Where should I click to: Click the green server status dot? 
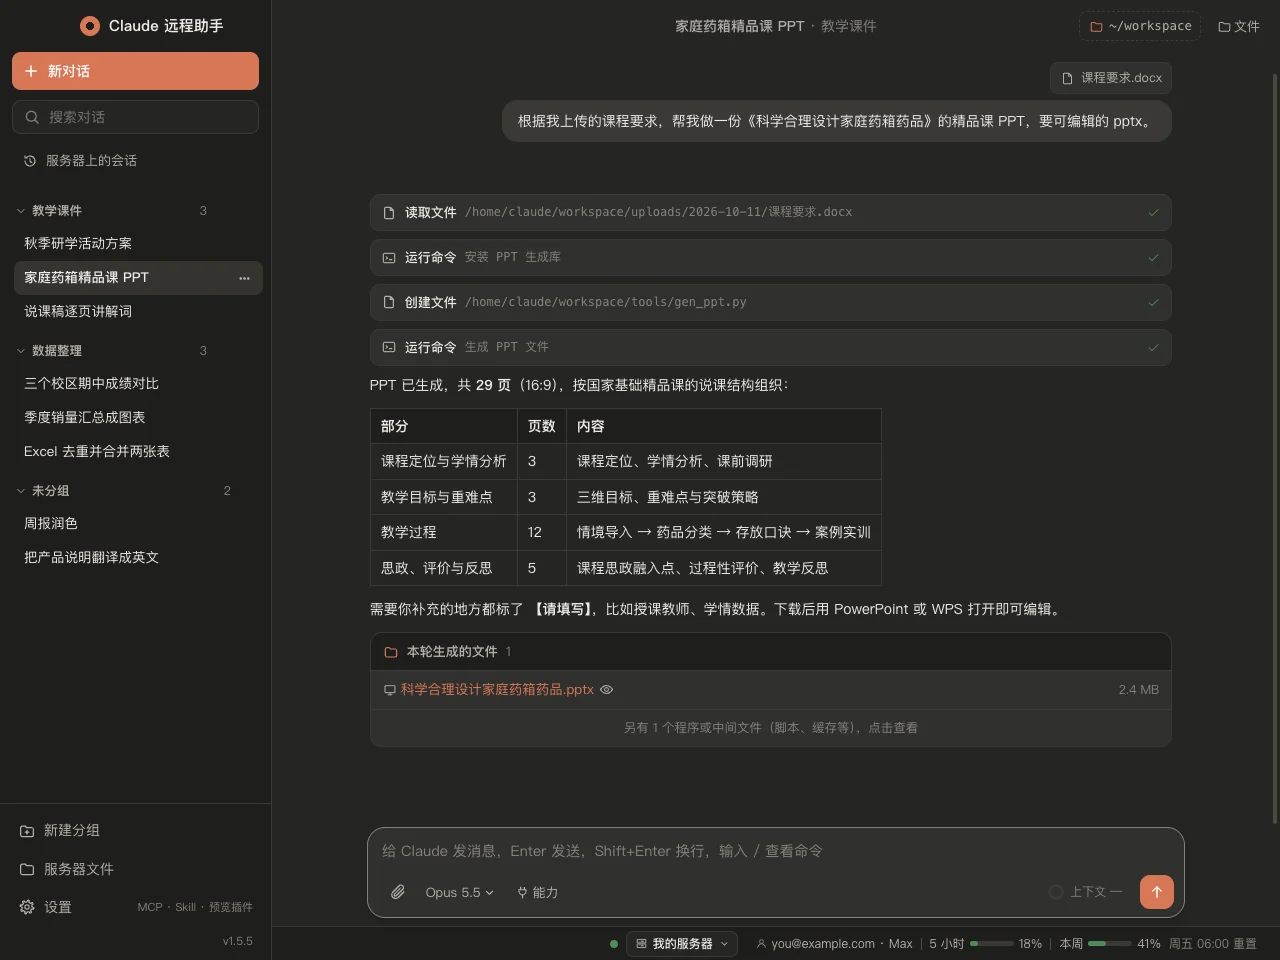(x=614, y=943)
